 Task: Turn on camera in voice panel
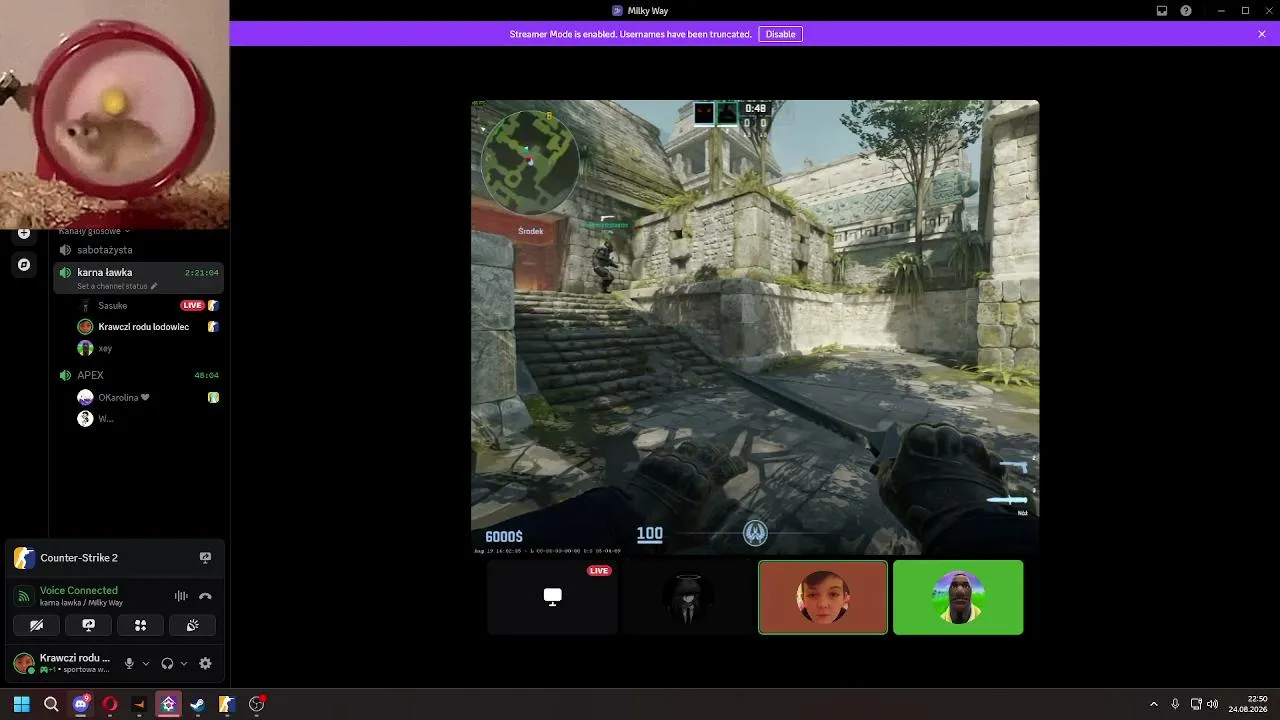pyautogui.click(x=37, y=625)
